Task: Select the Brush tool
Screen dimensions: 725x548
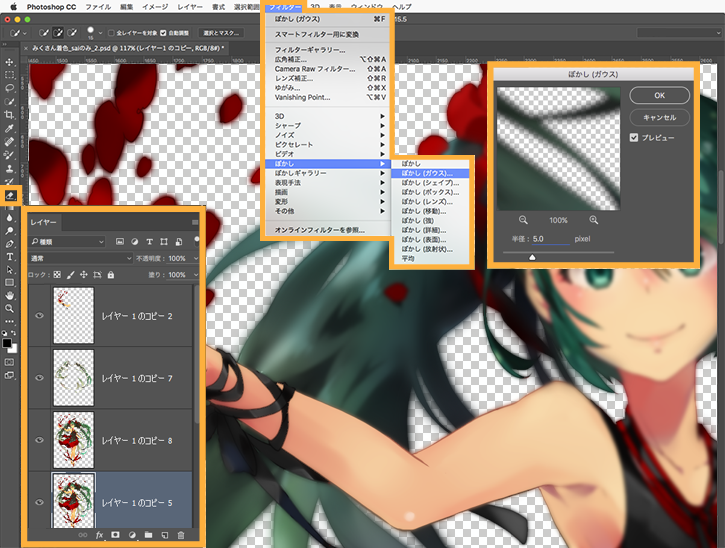Action: (x=9, y=155)
